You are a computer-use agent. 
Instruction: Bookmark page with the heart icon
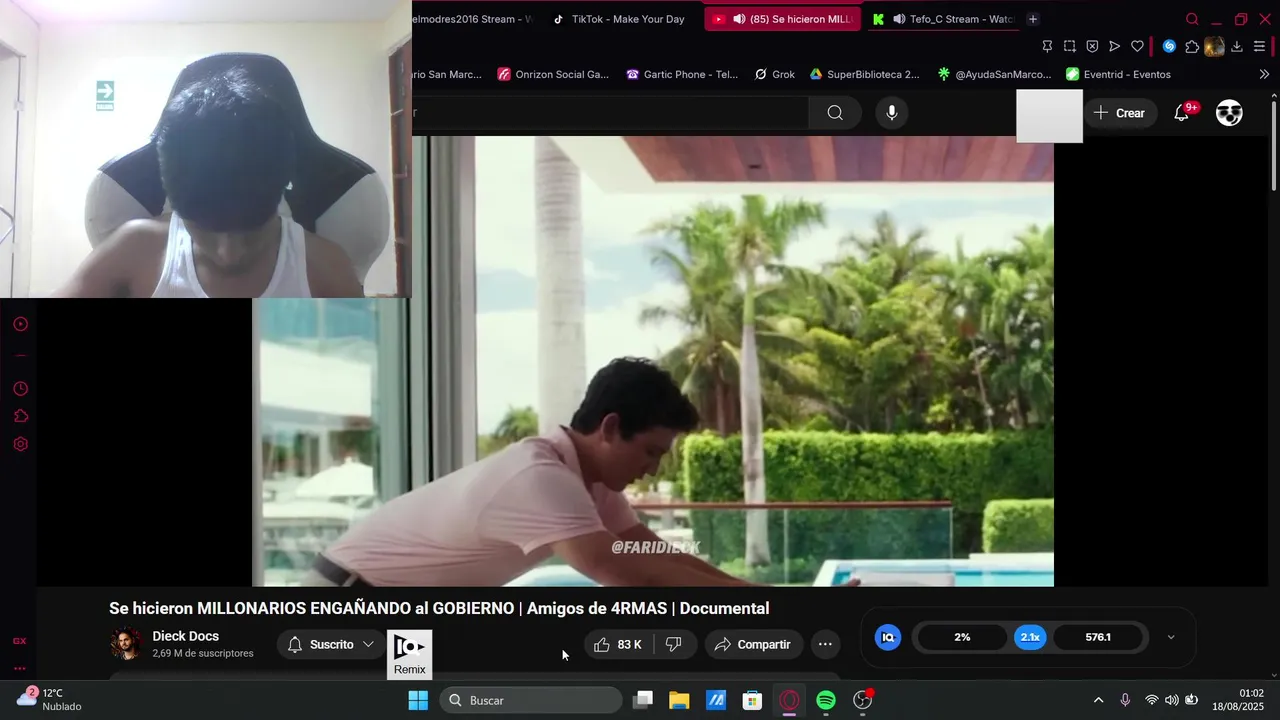(1137, 46)
